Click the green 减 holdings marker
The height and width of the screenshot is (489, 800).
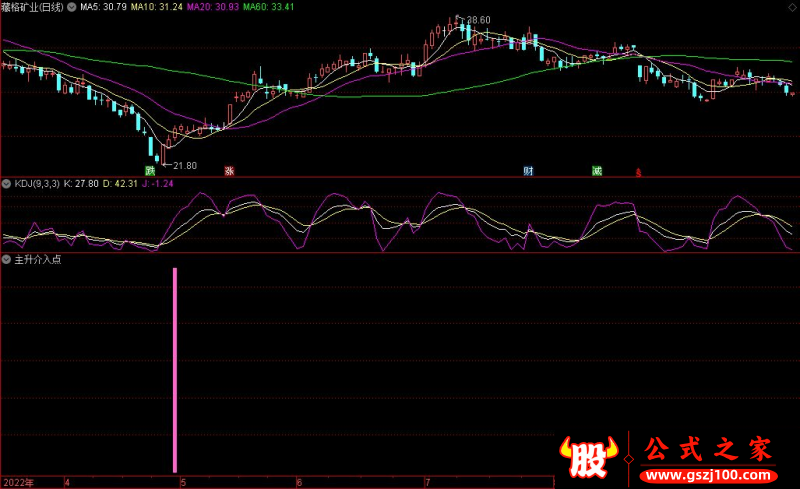(x=597, y=171)
